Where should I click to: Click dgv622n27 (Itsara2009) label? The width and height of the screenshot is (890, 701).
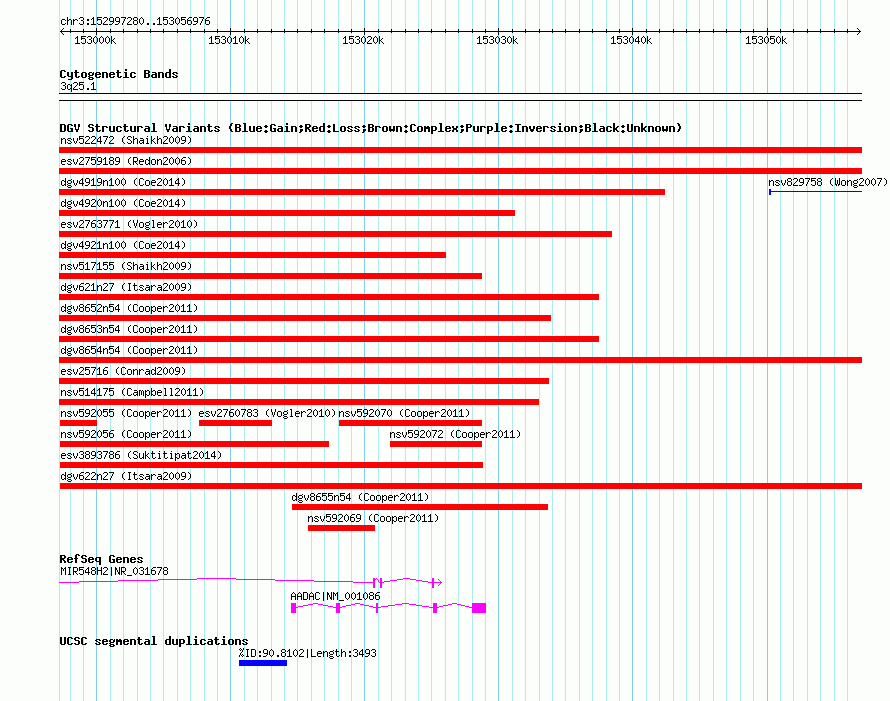pos(126,476)
